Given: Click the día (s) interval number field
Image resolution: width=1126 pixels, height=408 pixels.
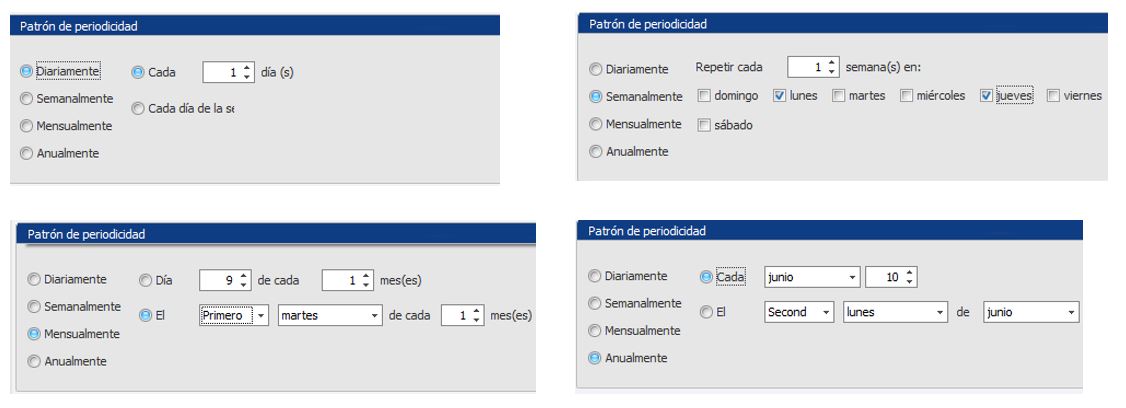Looking at the screenshot, I should point(222,72).
